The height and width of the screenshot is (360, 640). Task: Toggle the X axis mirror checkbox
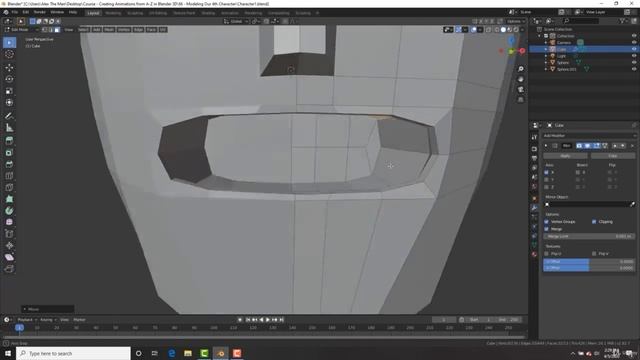547,172
